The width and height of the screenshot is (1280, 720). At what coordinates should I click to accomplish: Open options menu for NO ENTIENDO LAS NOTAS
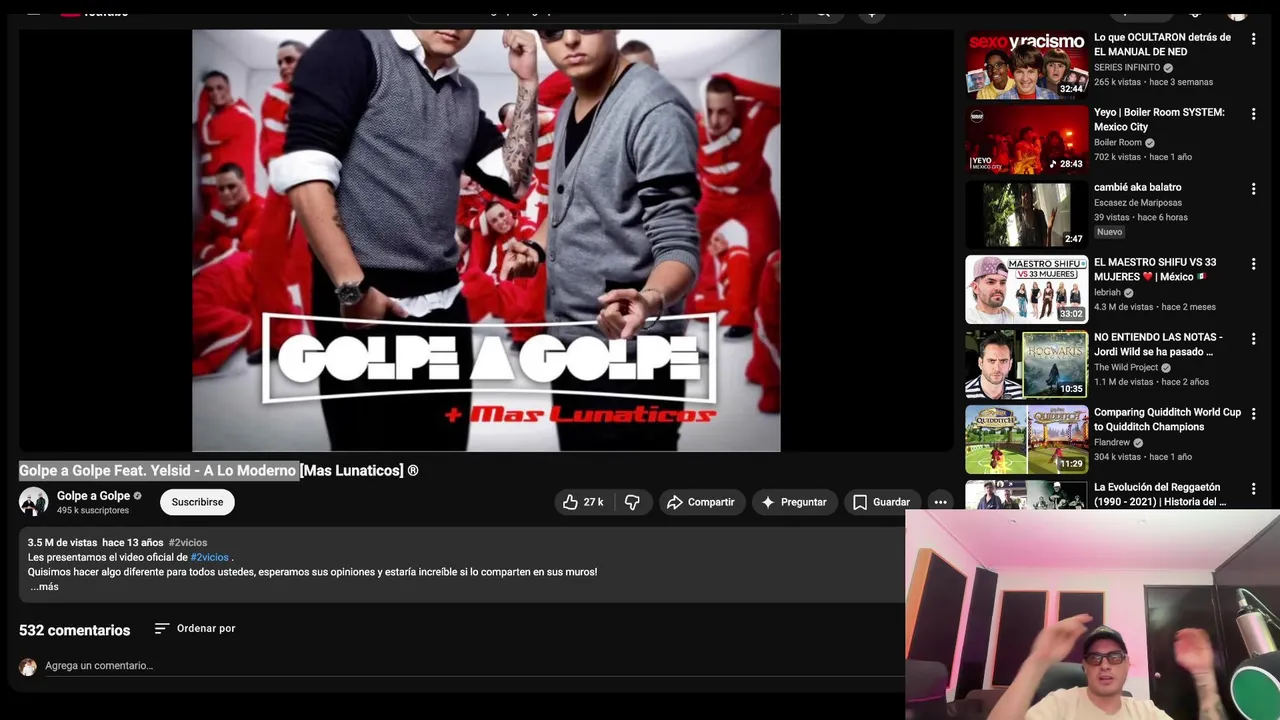coord(1253,339)
